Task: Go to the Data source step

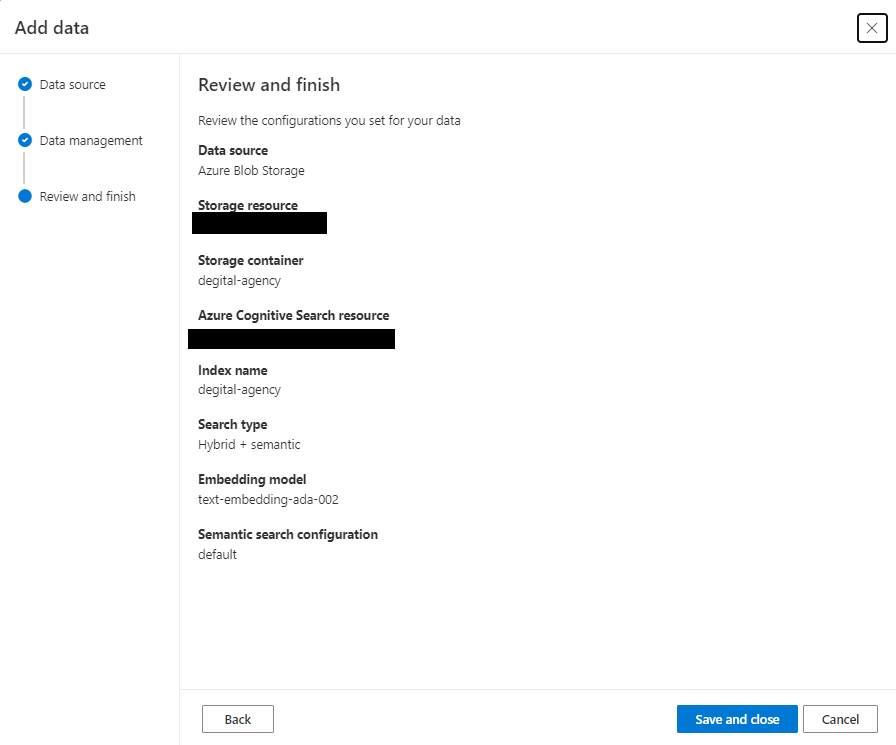Action: click(x=73, y=85)
